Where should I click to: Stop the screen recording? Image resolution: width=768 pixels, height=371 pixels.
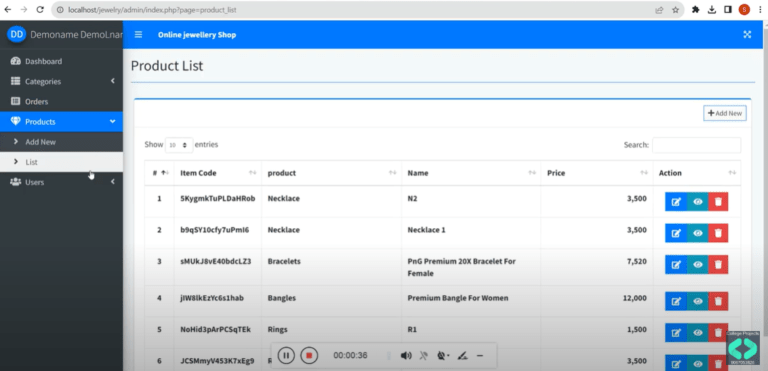point(309,355)
